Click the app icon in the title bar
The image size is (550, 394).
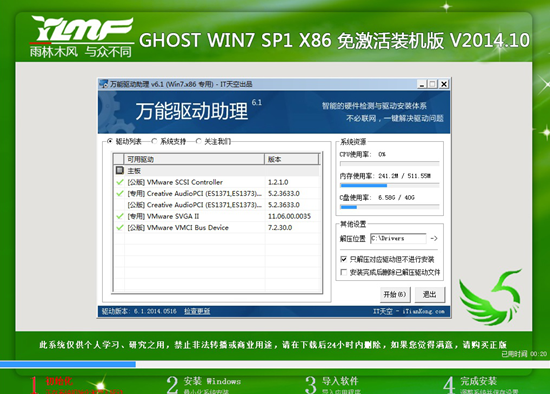(x=103, y=84)
